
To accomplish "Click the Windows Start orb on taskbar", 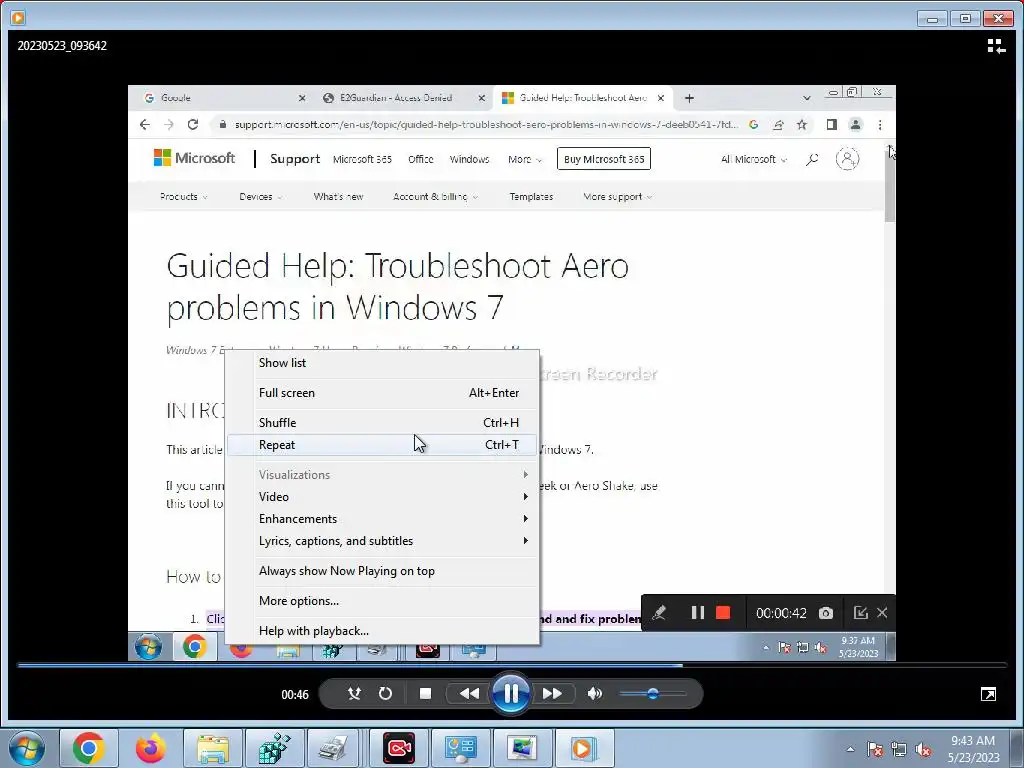I will coord(27,748).
